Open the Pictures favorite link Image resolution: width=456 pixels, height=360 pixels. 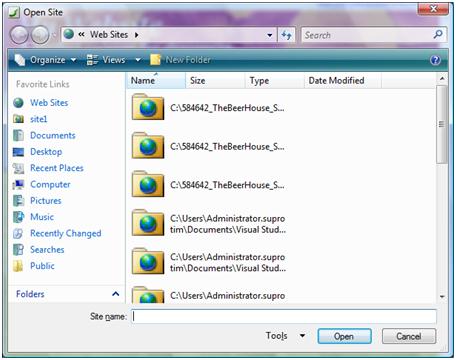click(x=46, y=201)
